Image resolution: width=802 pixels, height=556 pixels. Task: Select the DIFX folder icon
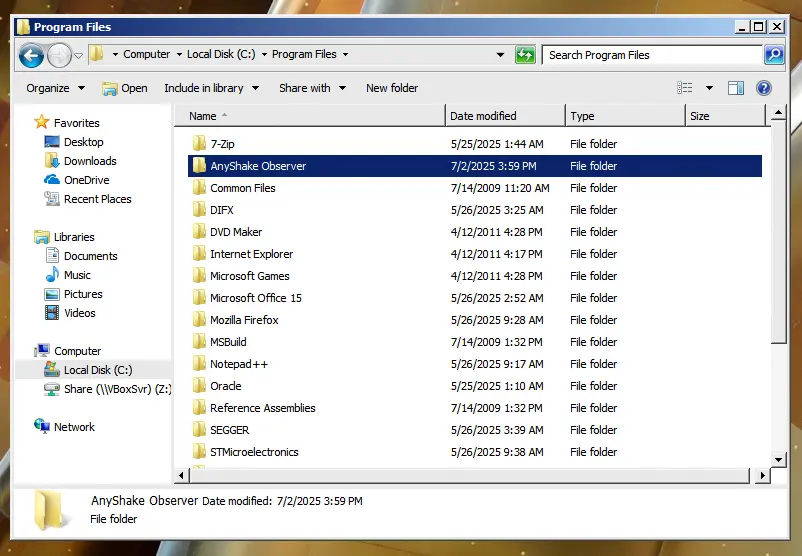(199, 210)
